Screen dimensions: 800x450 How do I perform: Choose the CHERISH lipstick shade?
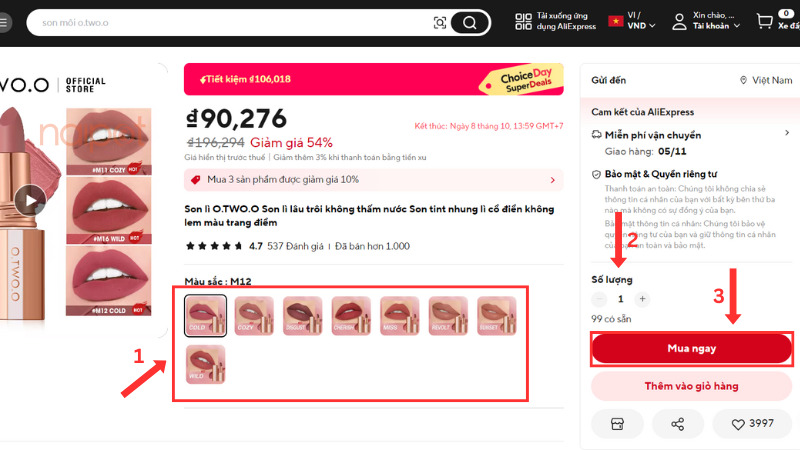(x=351, y=316)
